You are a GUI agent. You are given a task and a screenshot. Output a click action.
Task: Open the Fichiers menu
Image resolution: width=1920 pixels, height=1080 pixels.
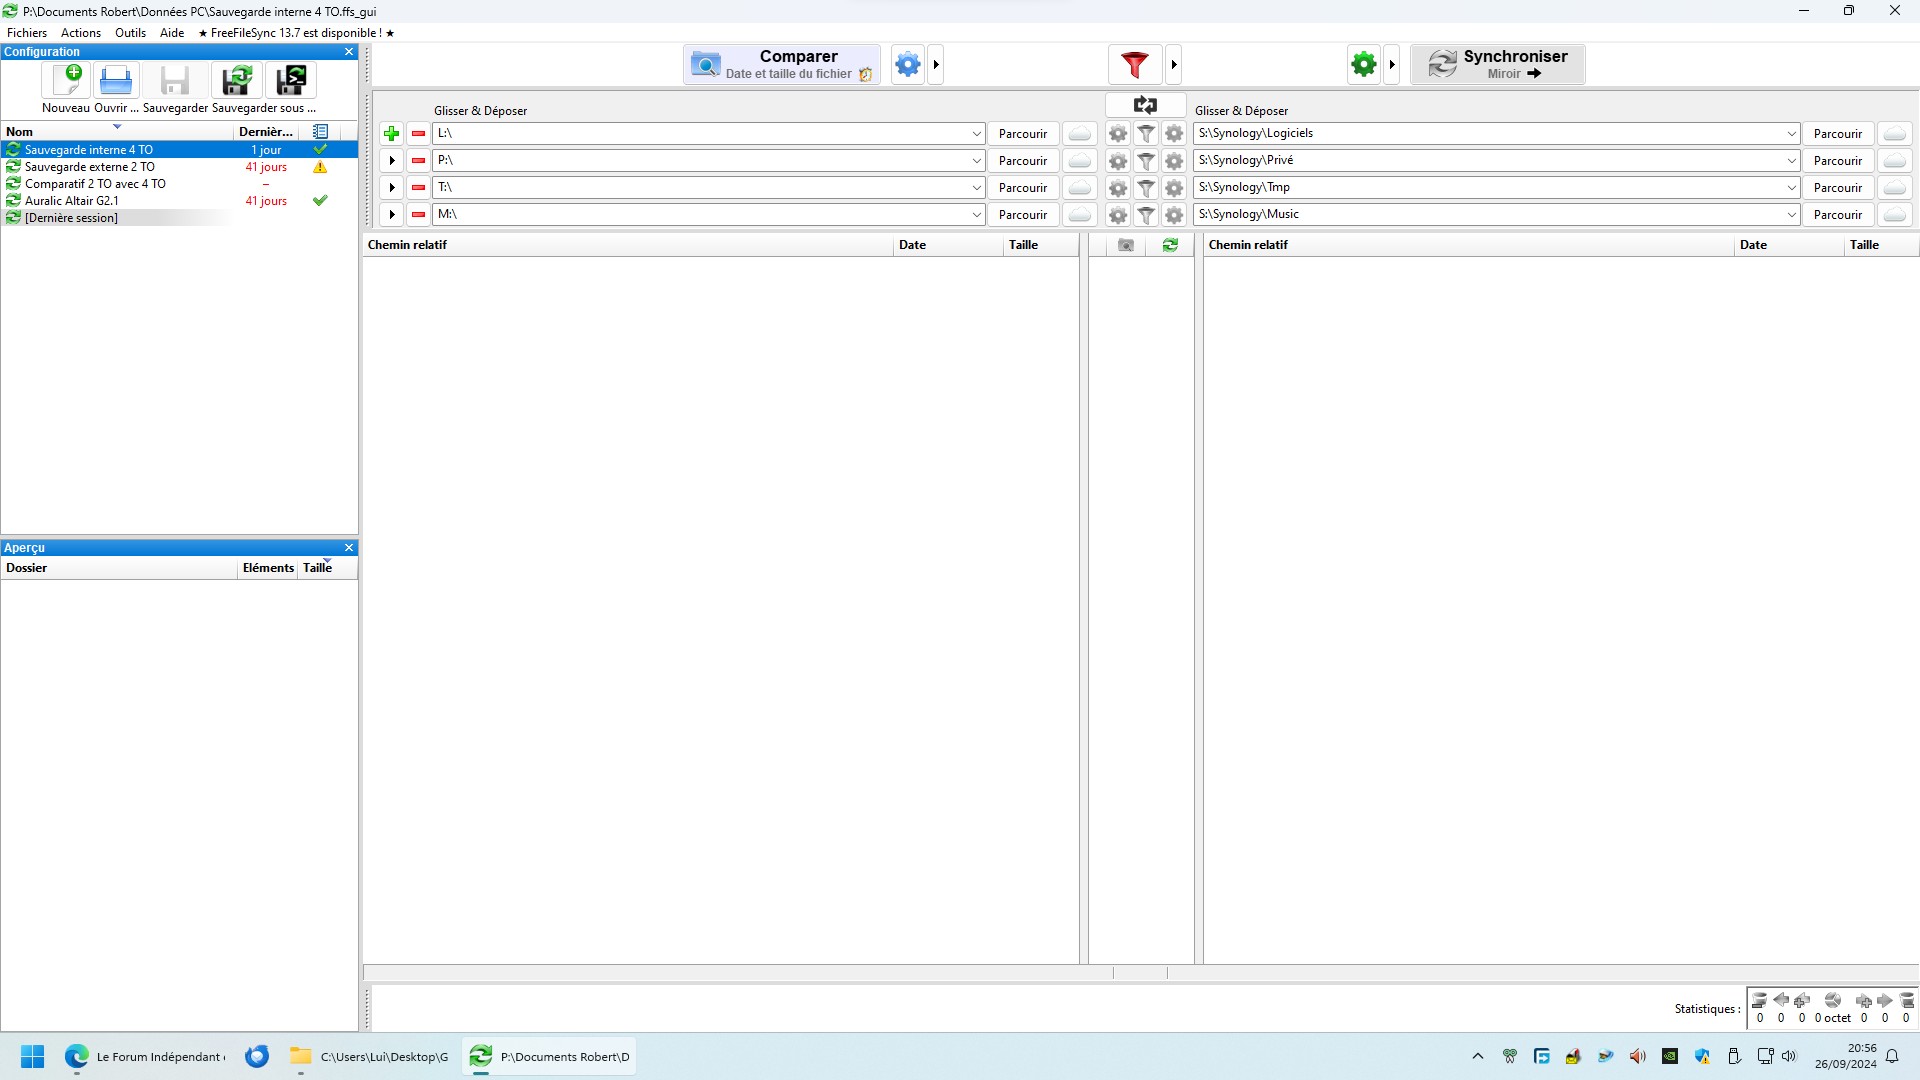coord(27,33)
